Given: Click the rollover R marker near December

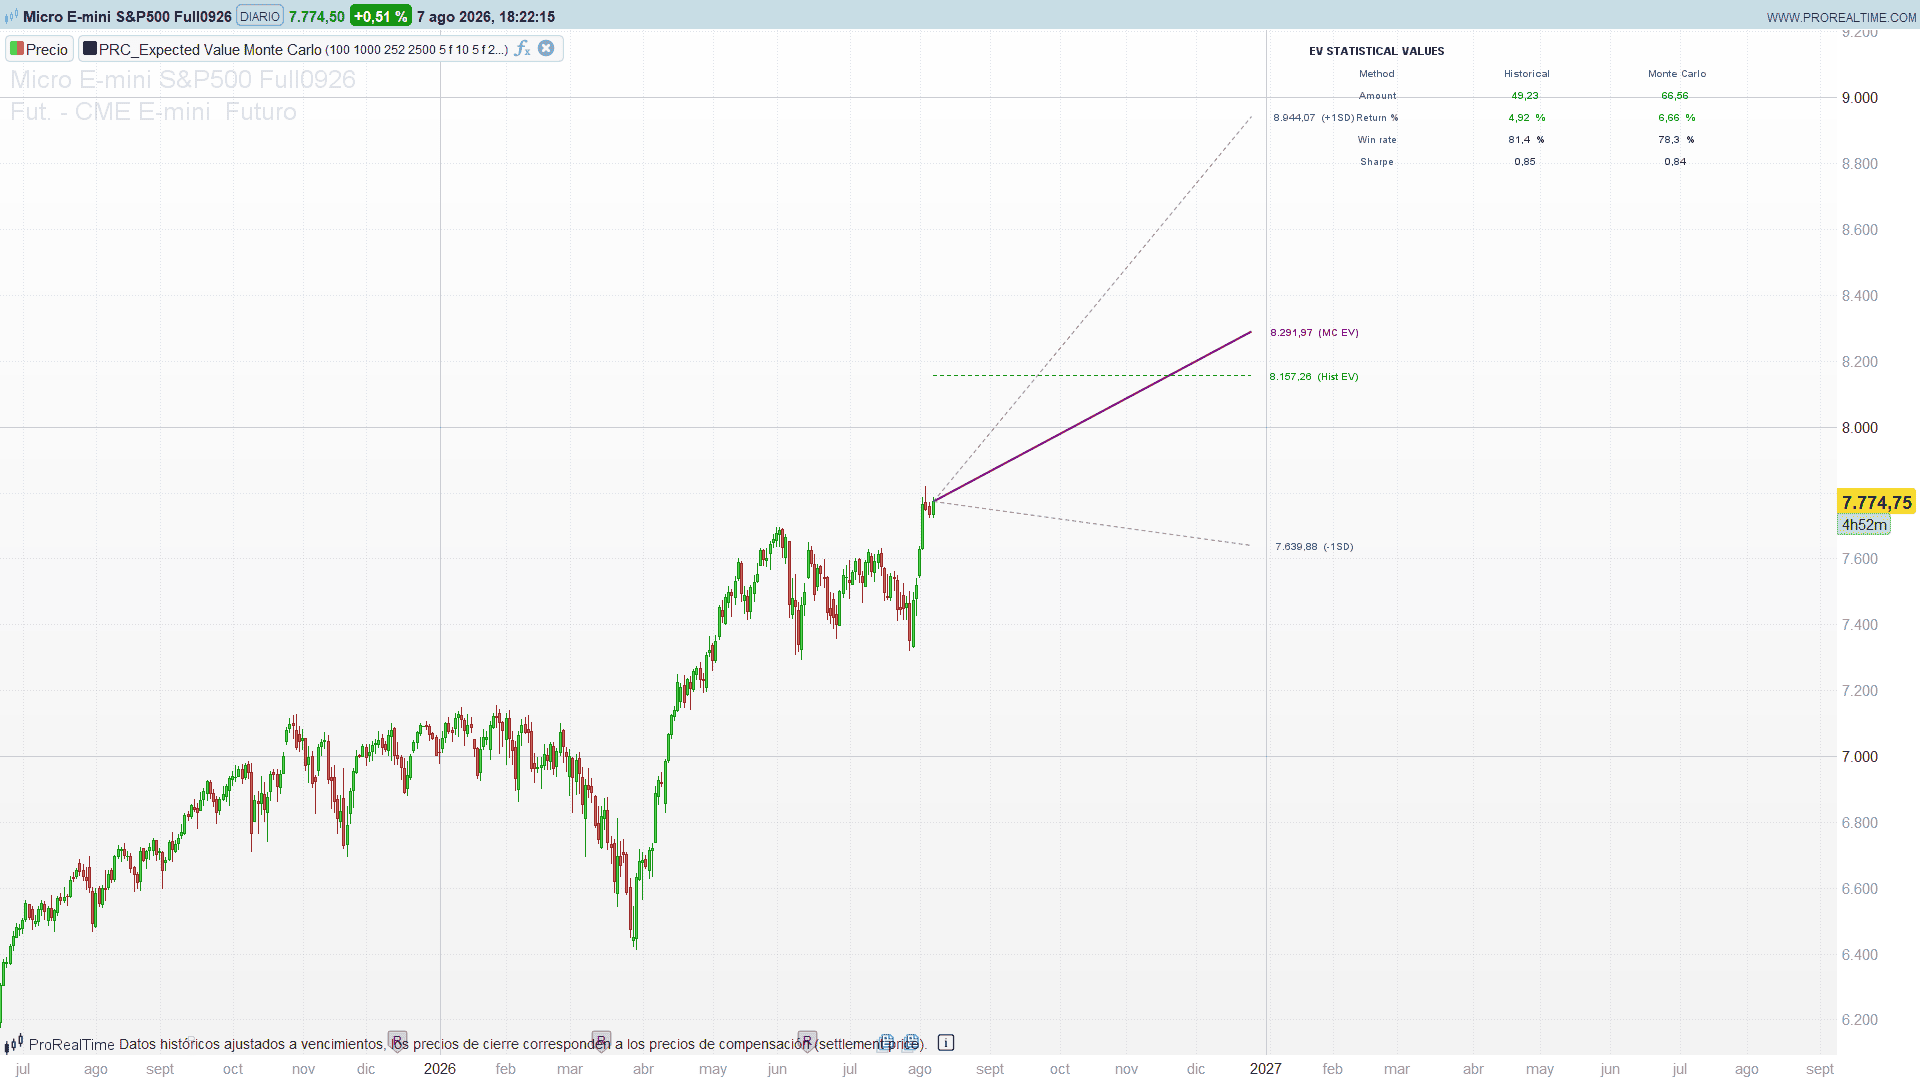Looking at the screenshot, I should click(397, 1042).
